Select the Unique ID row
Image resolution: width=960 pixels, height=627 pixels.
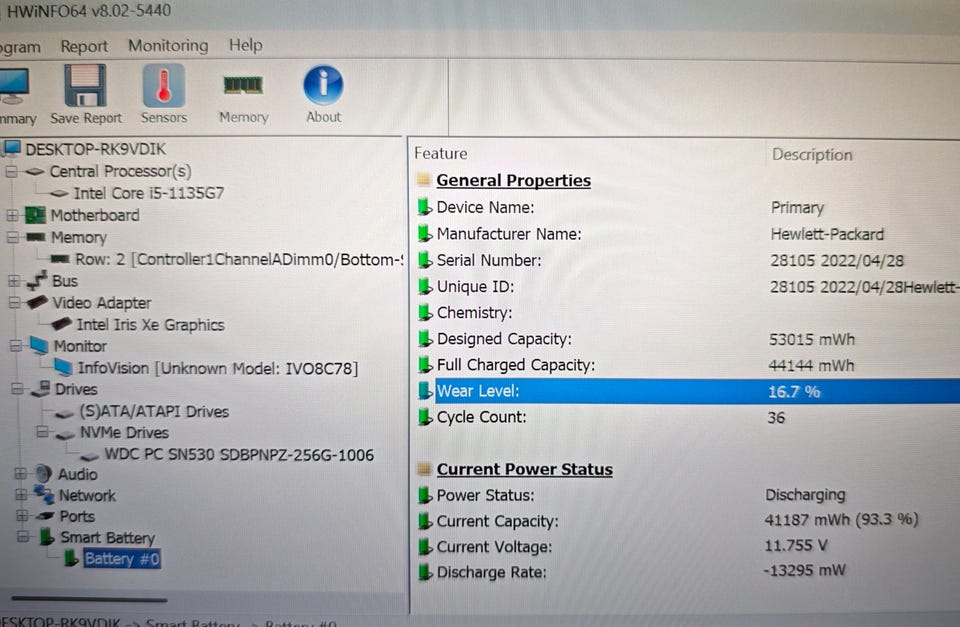tap(687, 287)
